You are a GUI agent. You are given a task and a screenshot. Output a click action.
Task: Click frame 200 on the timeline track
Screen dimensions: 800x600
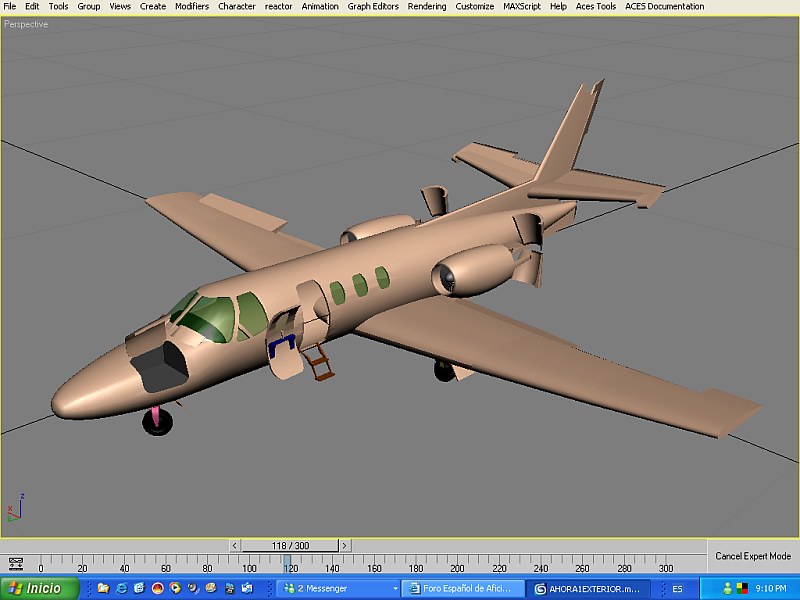point(457,562)
